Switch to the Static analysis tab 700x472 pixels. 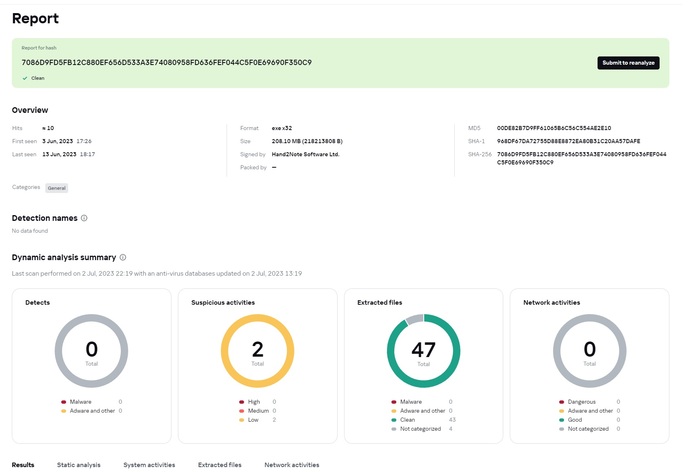tap(79, 465)
